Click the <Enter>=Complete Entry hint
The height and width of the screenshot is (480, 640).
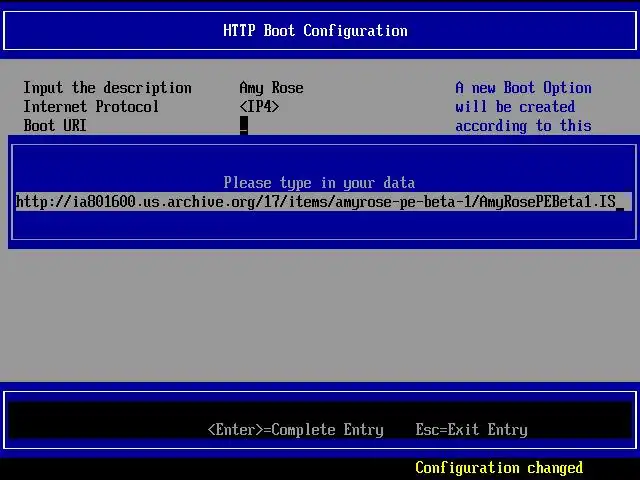pos(296,430)
